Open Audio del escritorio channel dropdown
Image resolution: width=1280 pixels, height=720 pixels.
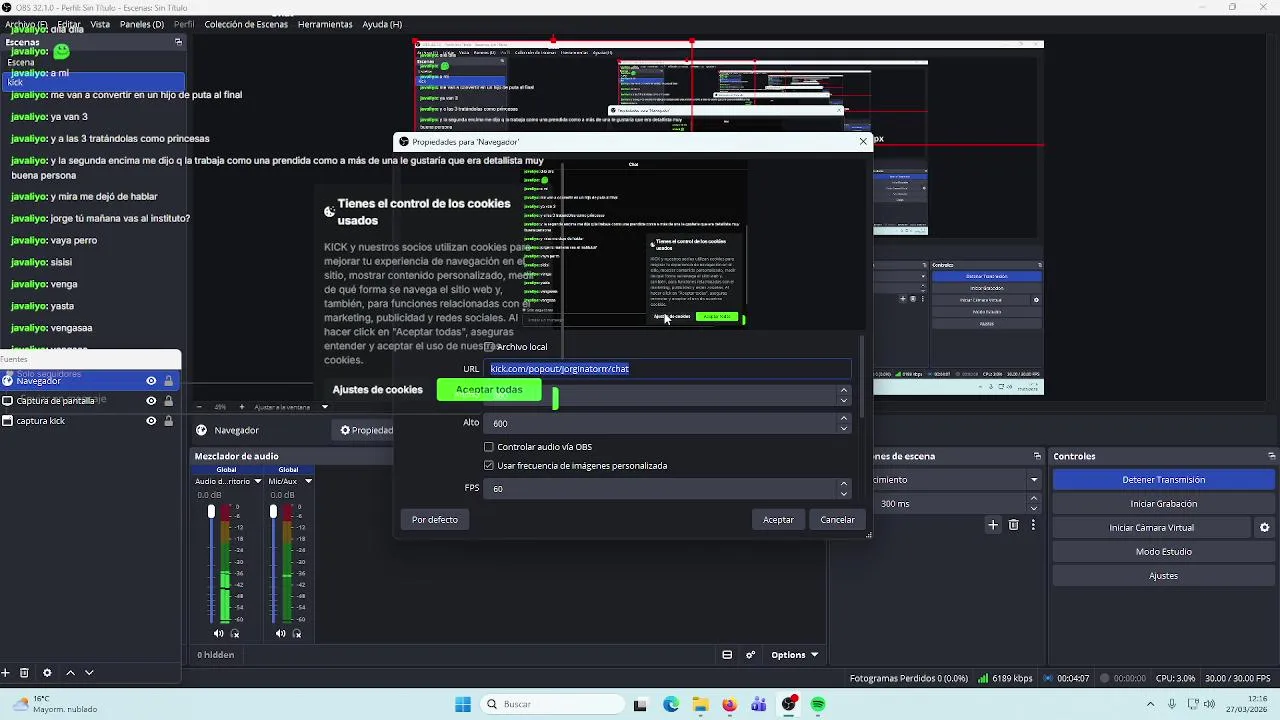[257, 481]
